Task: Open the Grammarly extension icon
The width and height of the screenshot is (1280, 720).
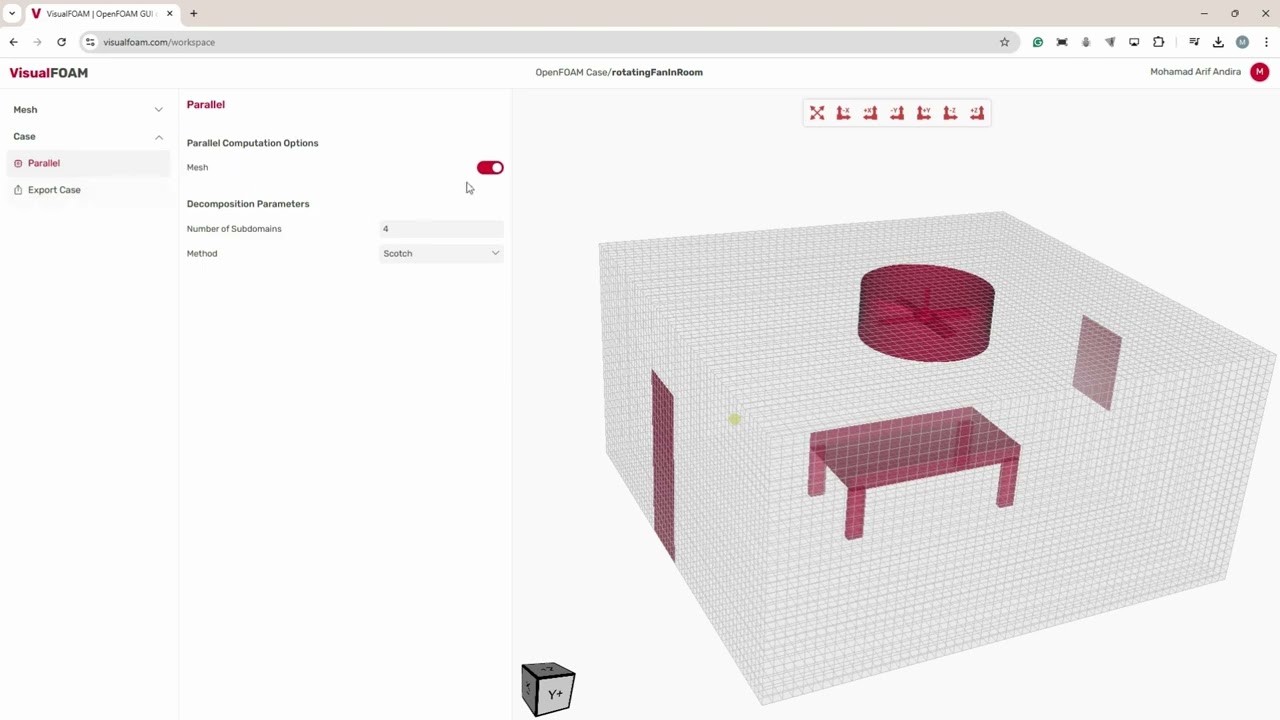Action: click(x=1038, y=42)
